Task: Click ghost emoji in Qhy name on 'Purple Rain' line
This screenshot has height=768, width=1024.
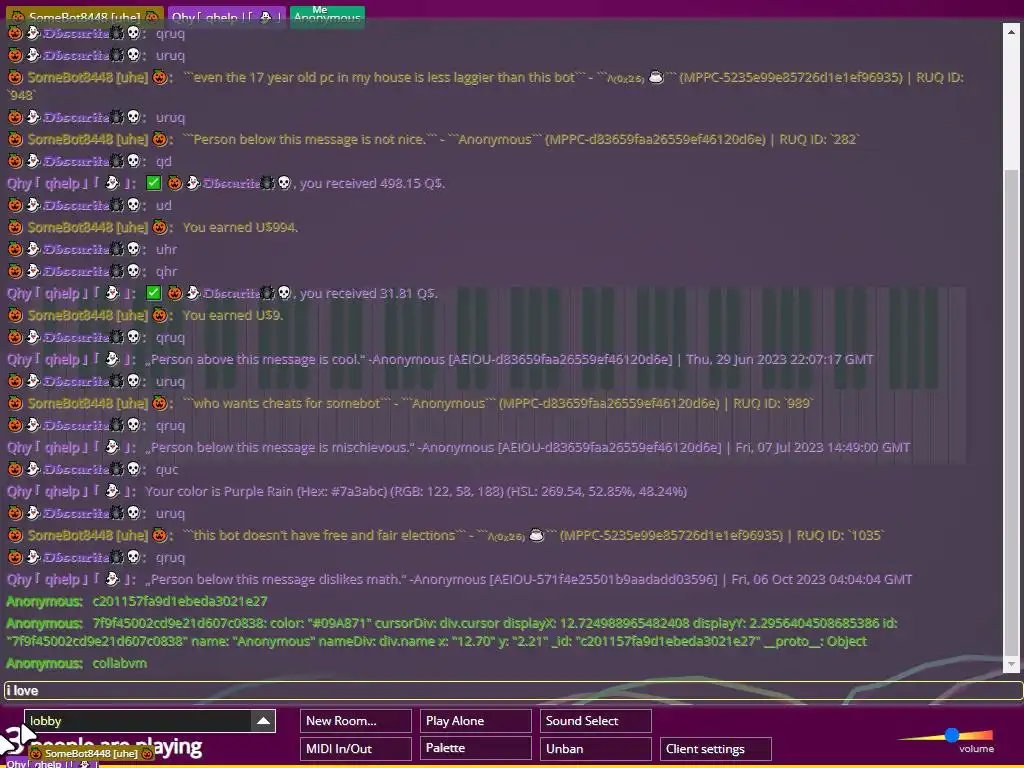Action: [x=112, y=490]
